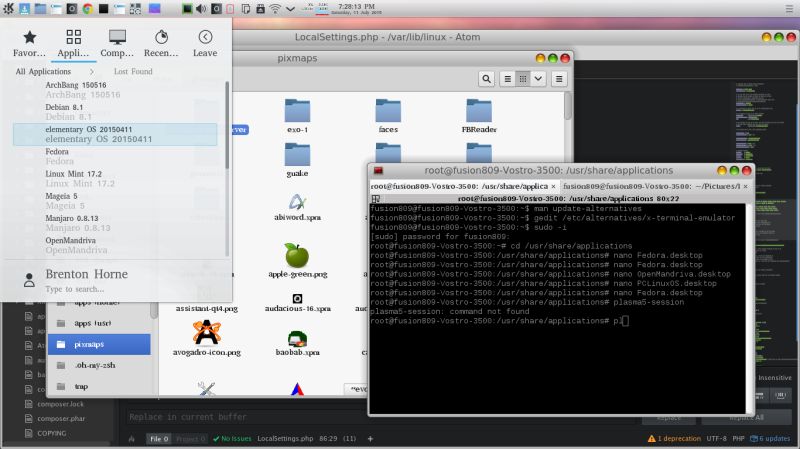The height and width of the screenshot is (449, 800).
Task: Open the guake folder
Action: [x=297, y=160]
